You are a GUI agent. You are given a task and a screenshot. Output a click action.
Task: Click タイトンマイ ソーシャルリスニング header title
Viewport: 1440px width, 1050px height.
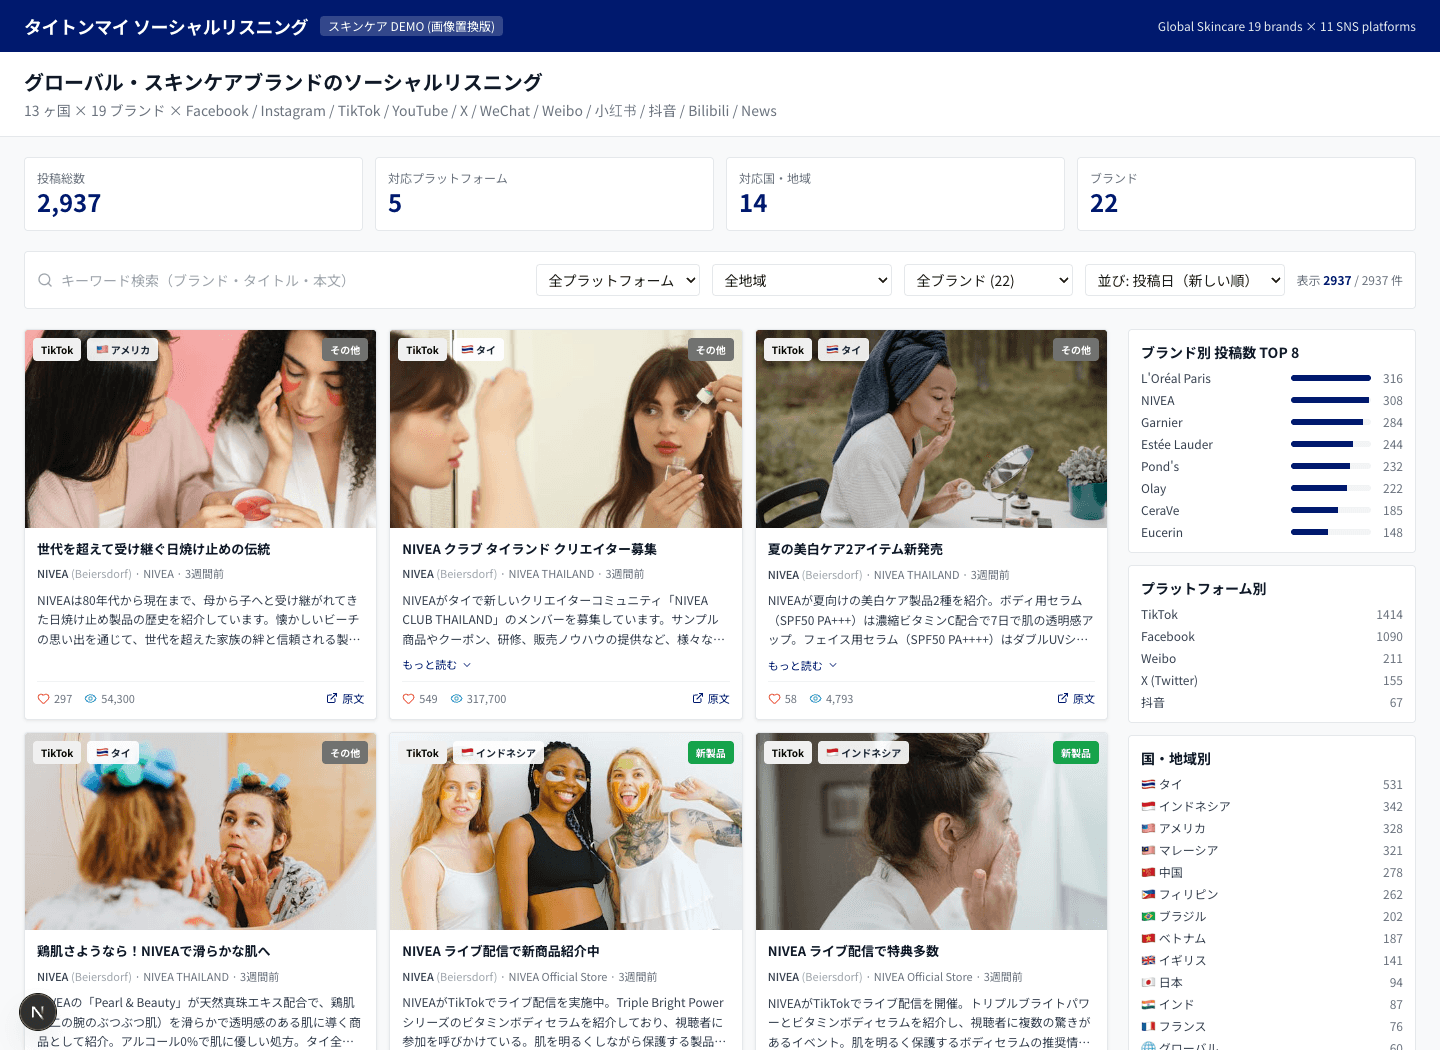[x=166, y=27]
